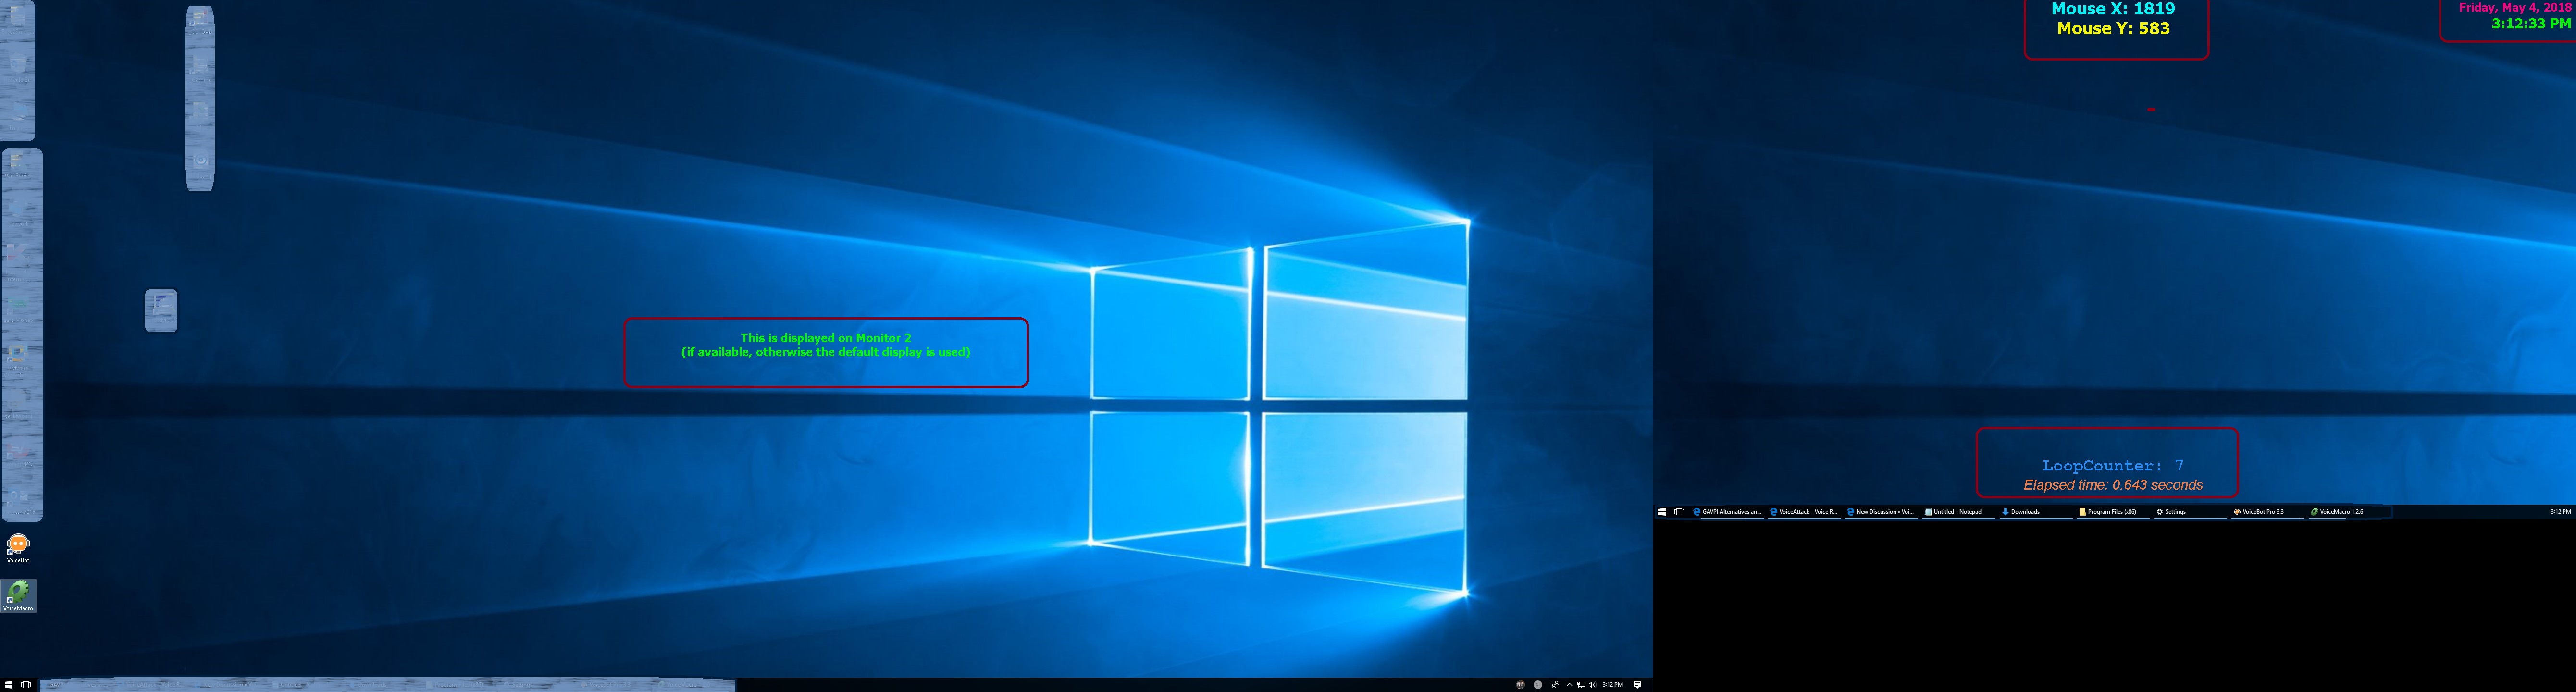This screenshot has width=2576, height=692.
Task: Click the network tray icon
Action: (x=1581, y=685)
